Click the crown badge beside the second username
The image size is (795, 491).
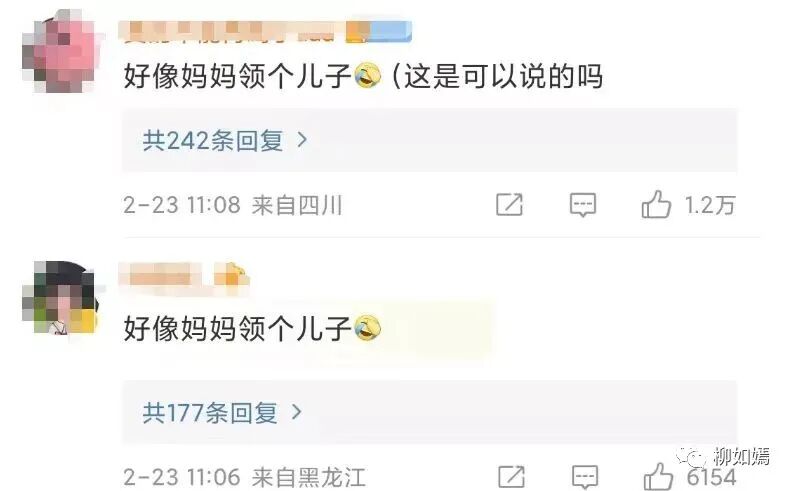tap(231, 276)
